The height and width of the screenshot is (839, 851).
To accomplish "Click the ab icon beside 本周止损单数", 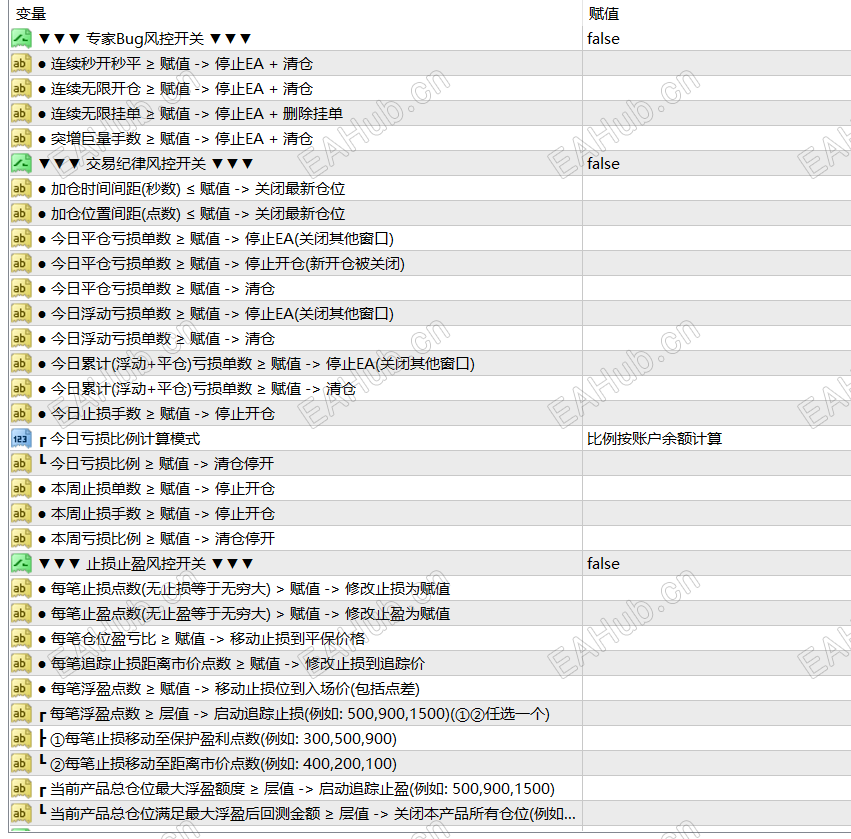I will tap(21, 488).
